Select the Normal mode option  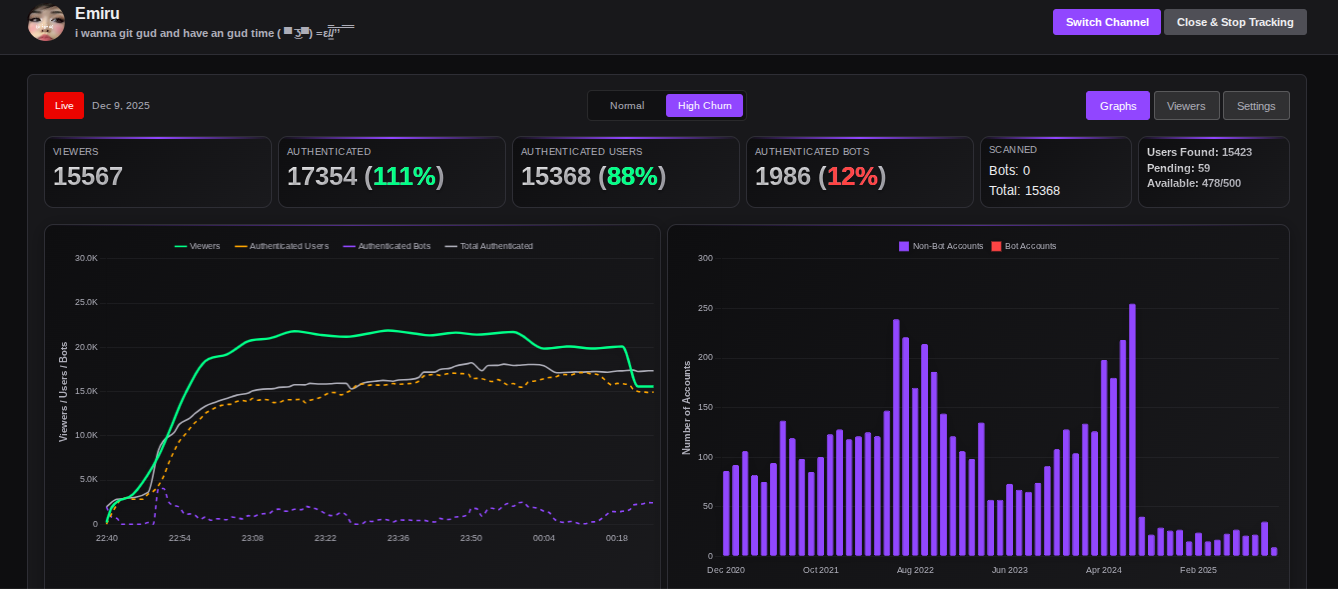[627, 106]
